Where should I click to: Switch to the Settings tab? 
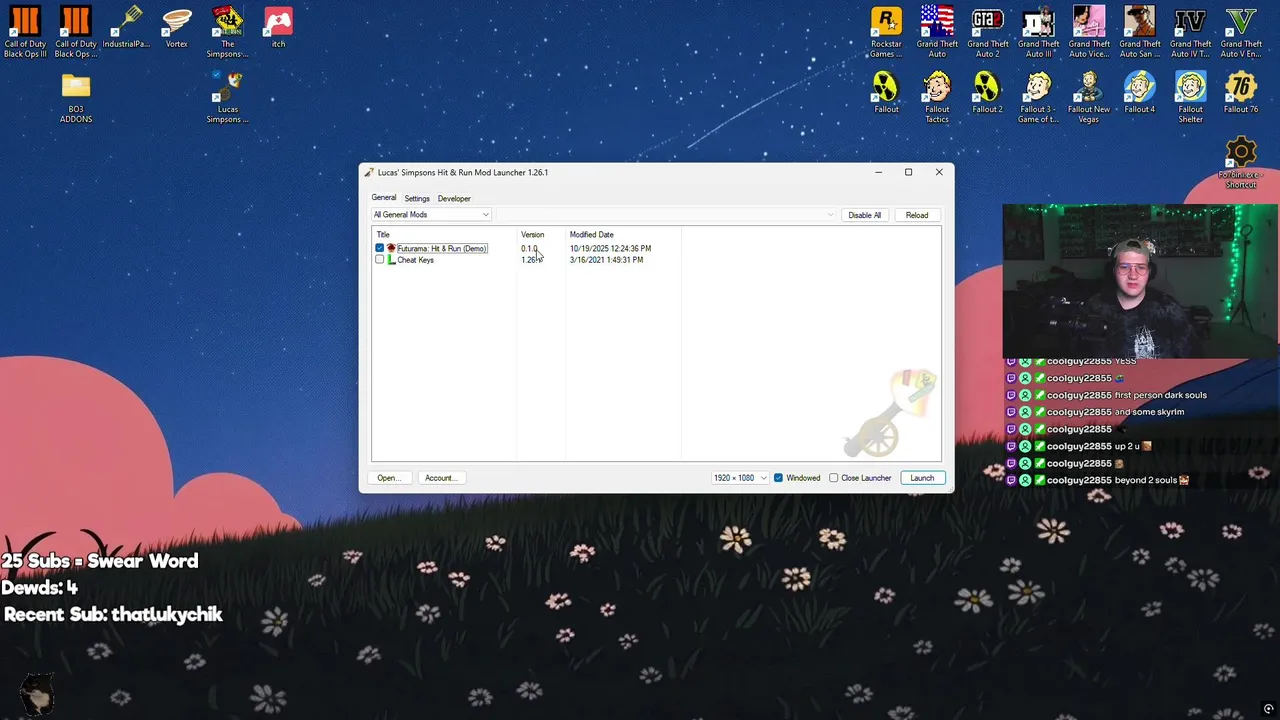tap(417, 198)
